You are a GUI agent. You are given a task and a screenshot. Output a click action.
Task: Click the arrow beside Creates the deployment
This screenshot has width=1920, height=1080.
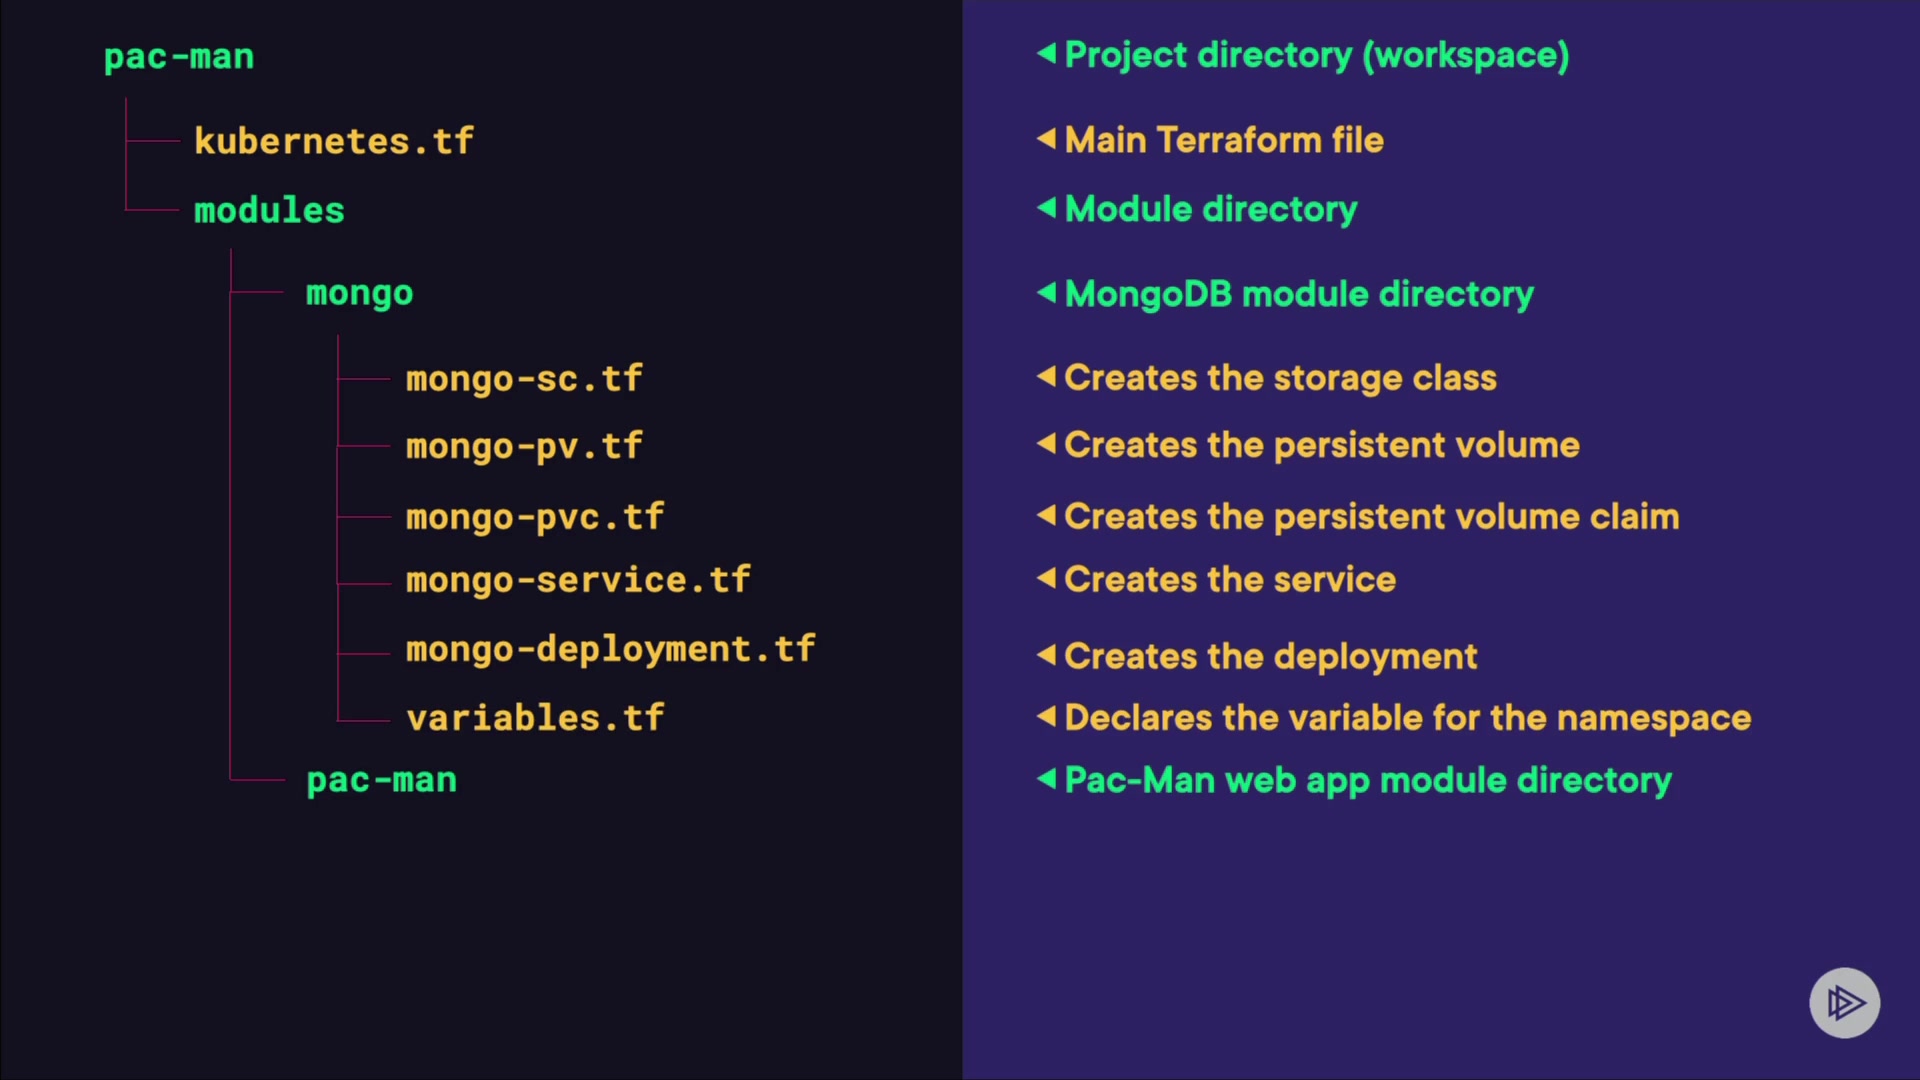pyautogui.click(x=1046, y=656)
